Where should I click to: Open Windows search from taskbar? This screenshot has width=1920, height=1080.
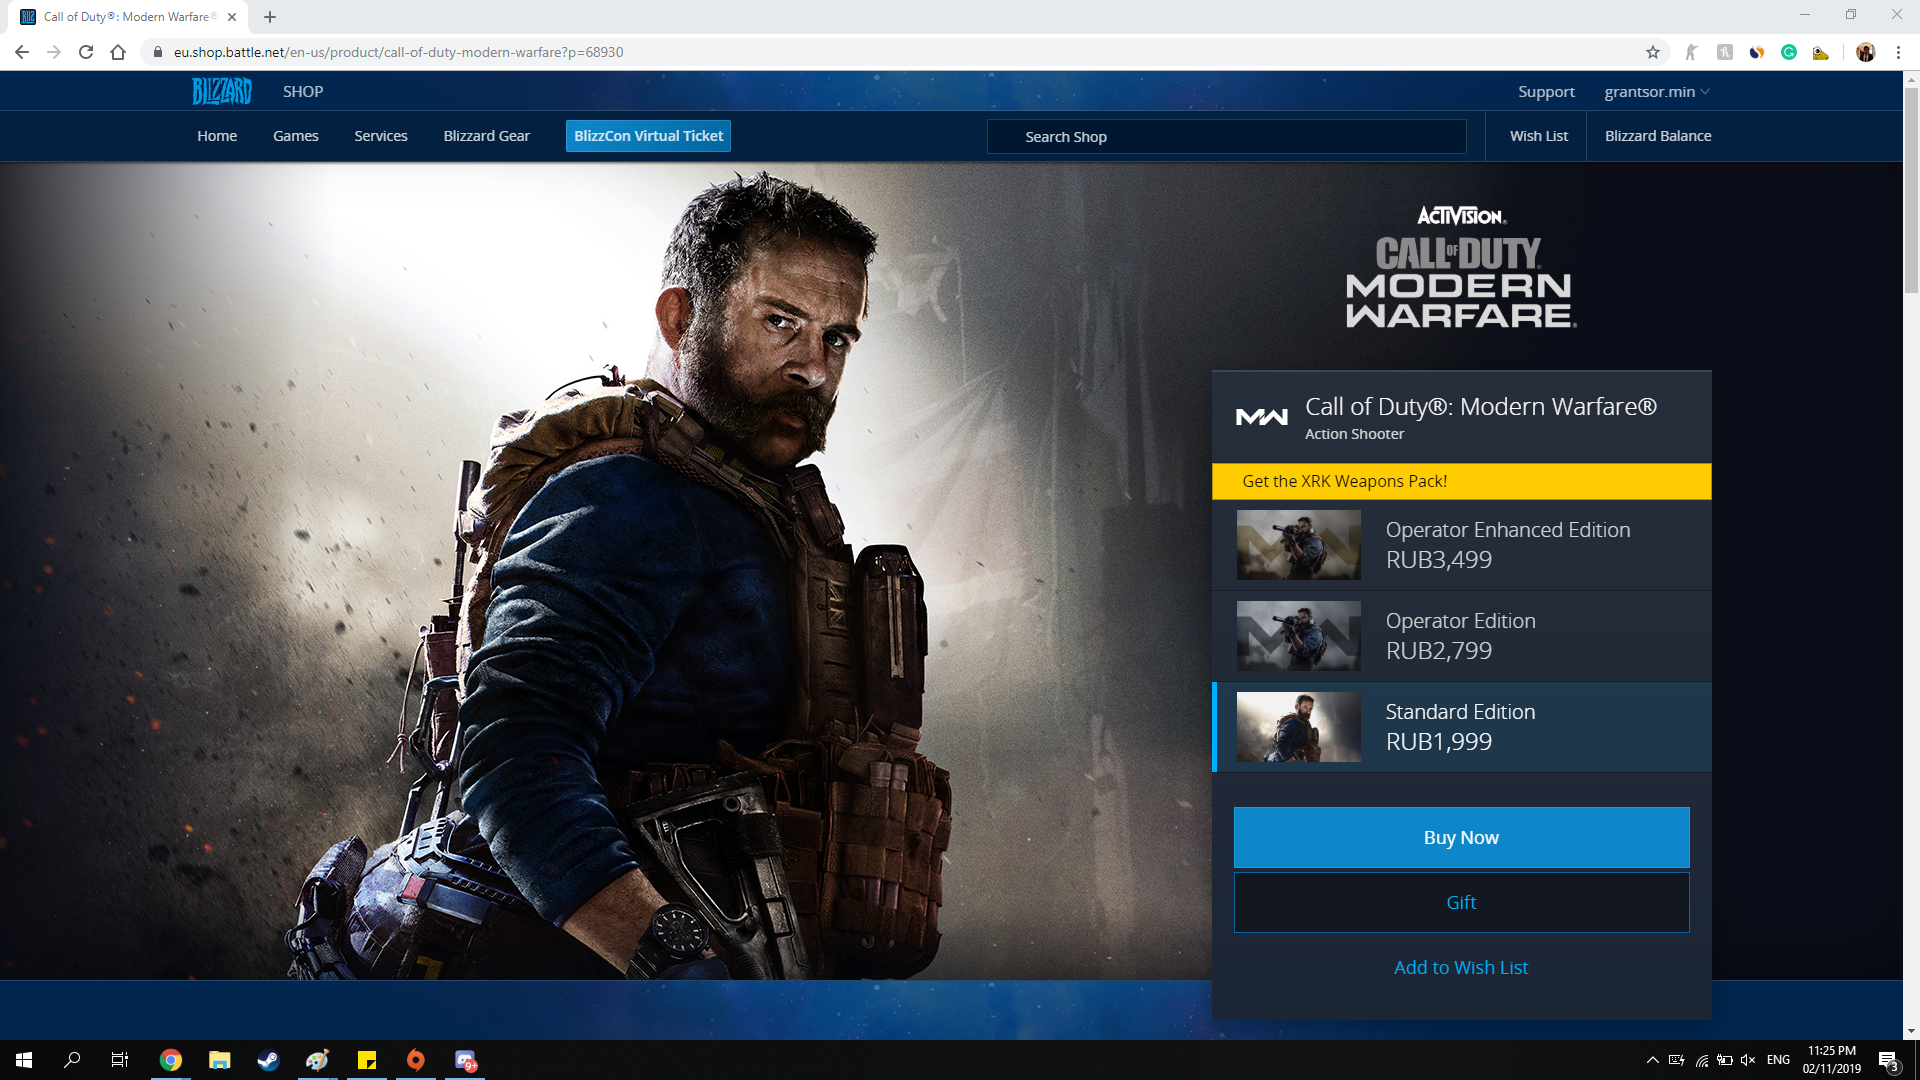72,1060
